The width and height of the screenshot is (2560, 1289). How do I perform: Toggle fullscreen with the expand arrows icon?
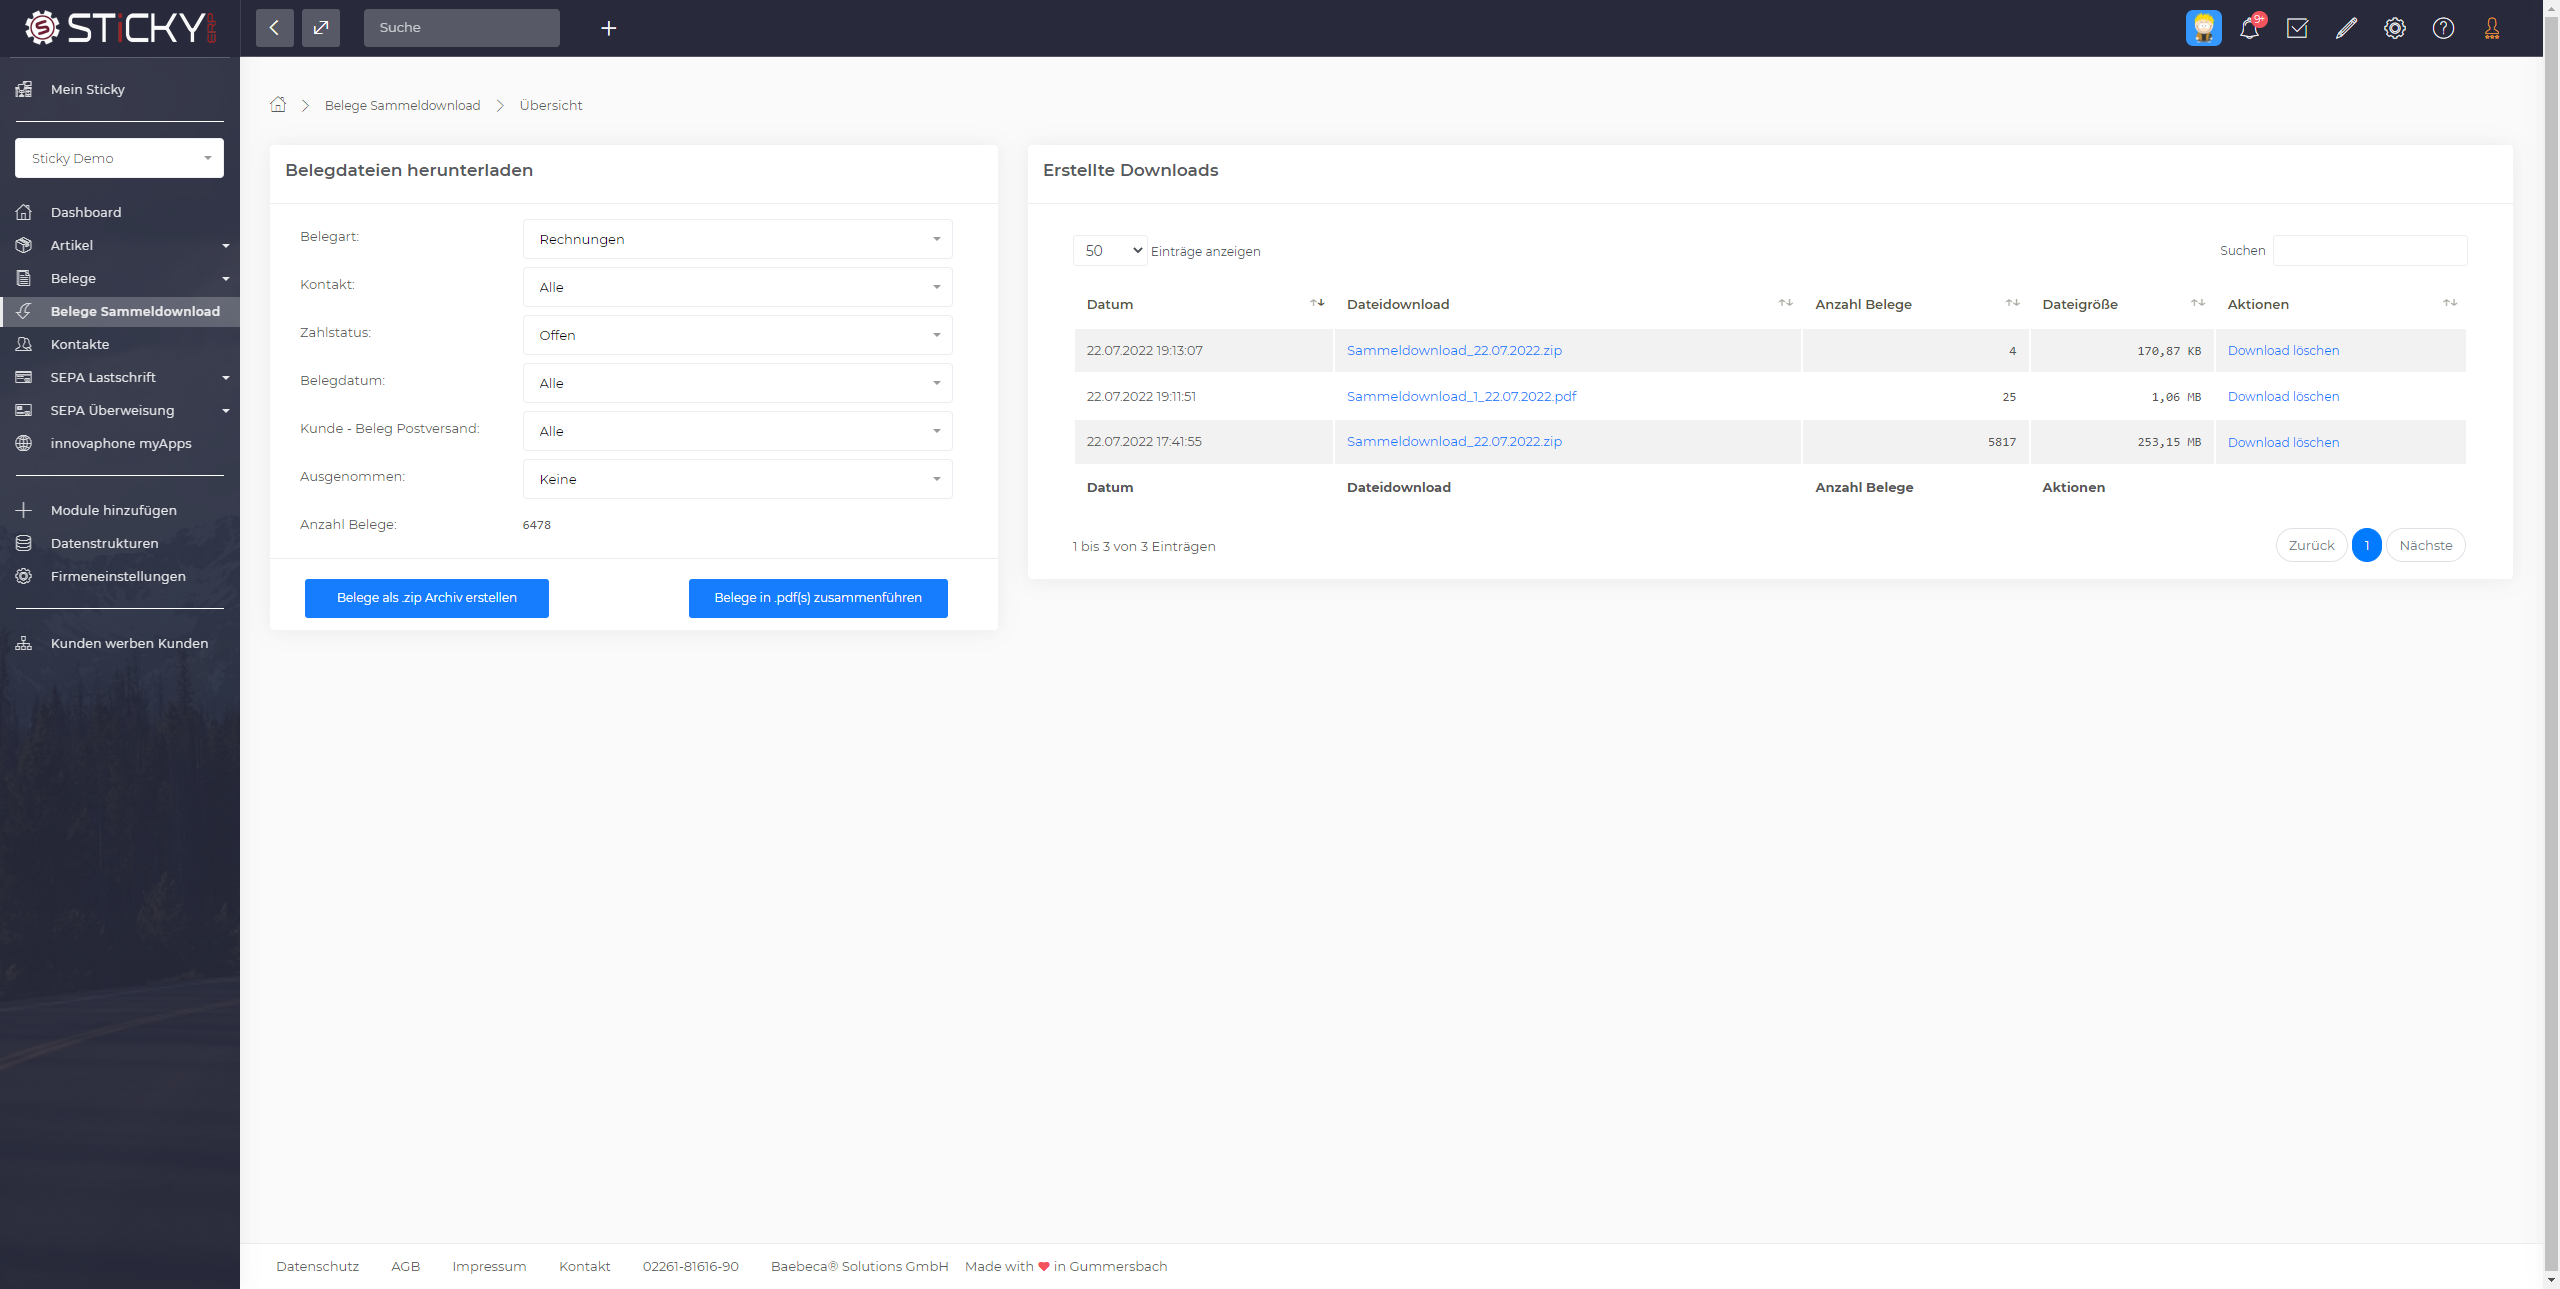tap(321, 28)
